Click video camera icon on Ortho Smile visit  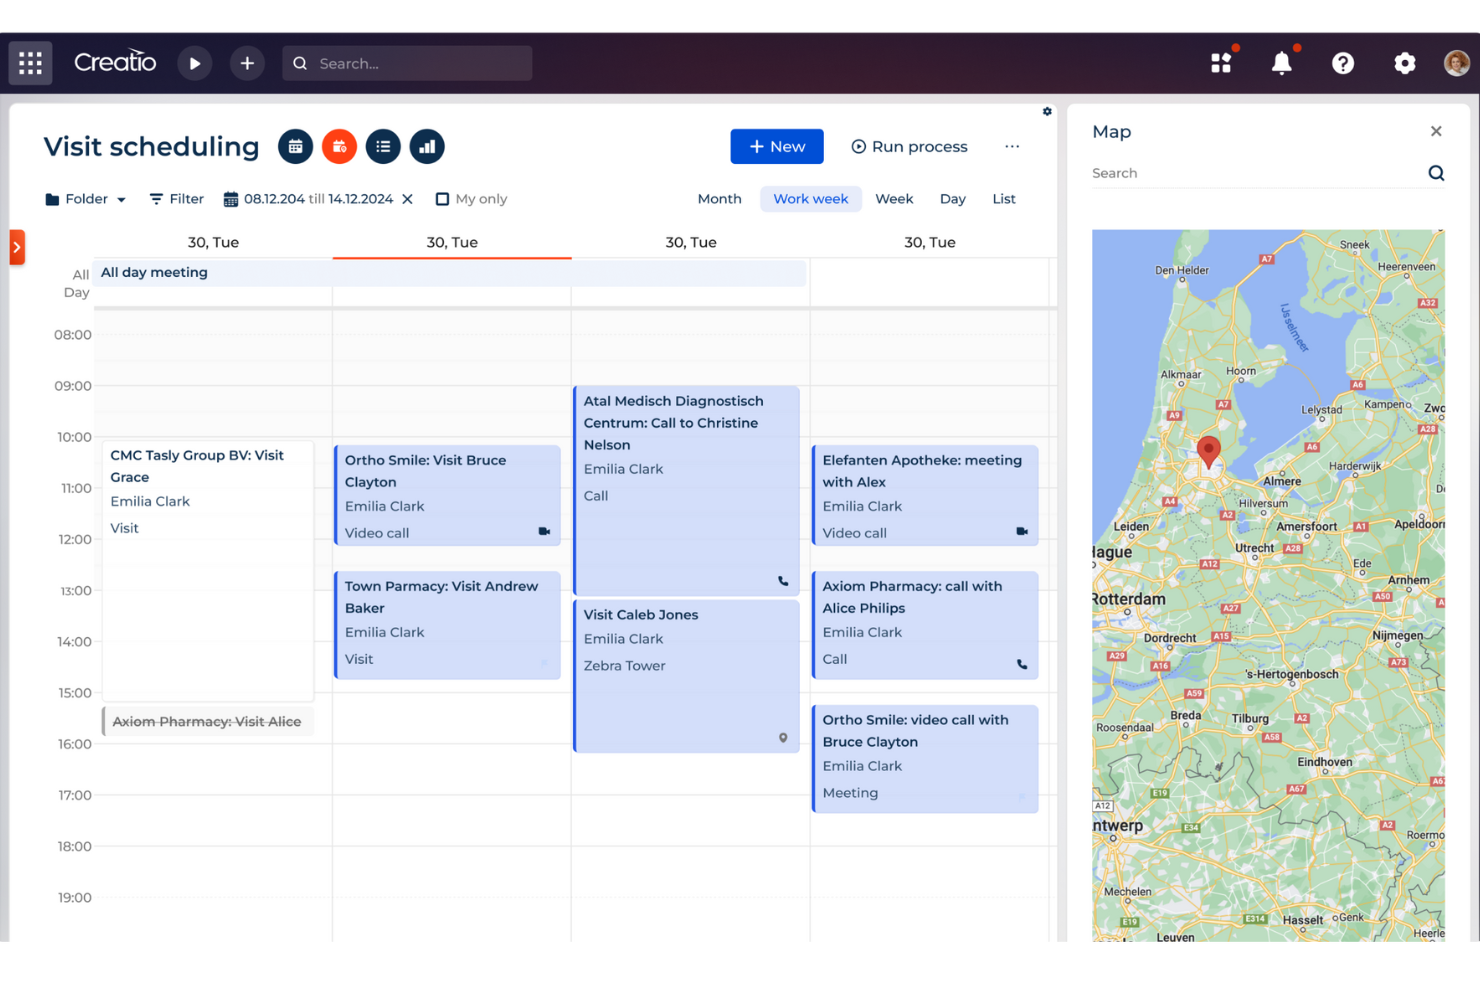(544, 532)
